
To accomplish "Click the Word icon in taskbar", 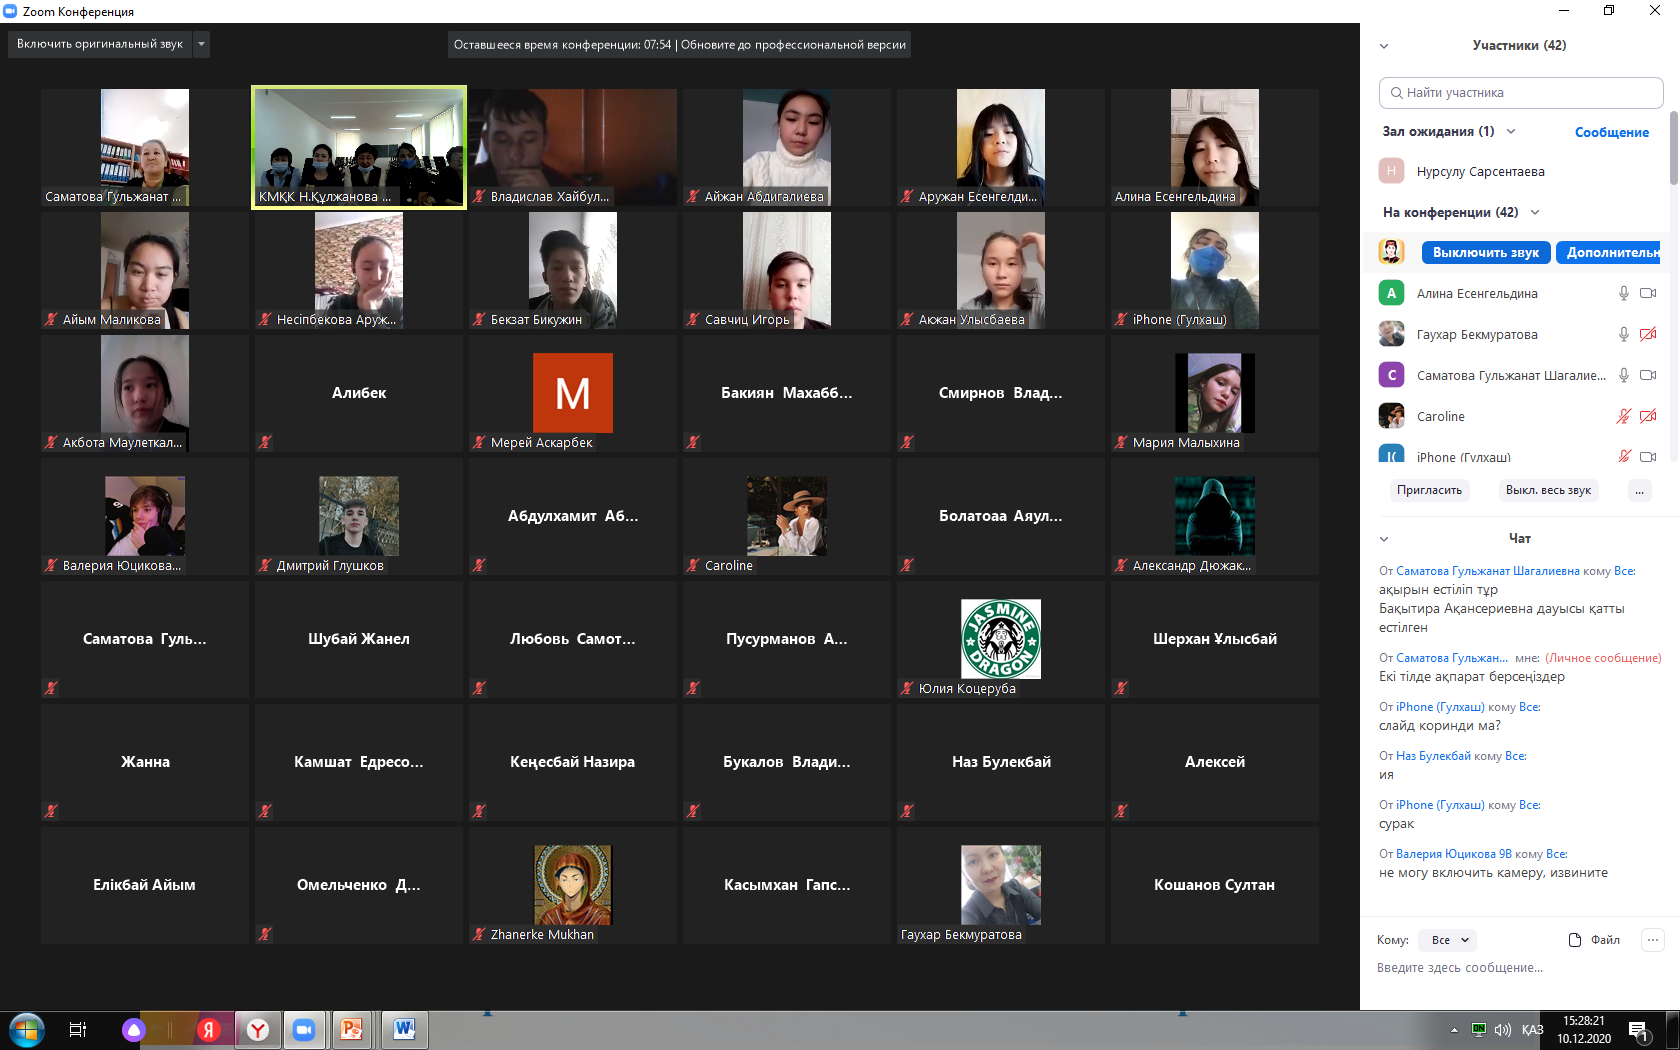I will coord(404,1029).
